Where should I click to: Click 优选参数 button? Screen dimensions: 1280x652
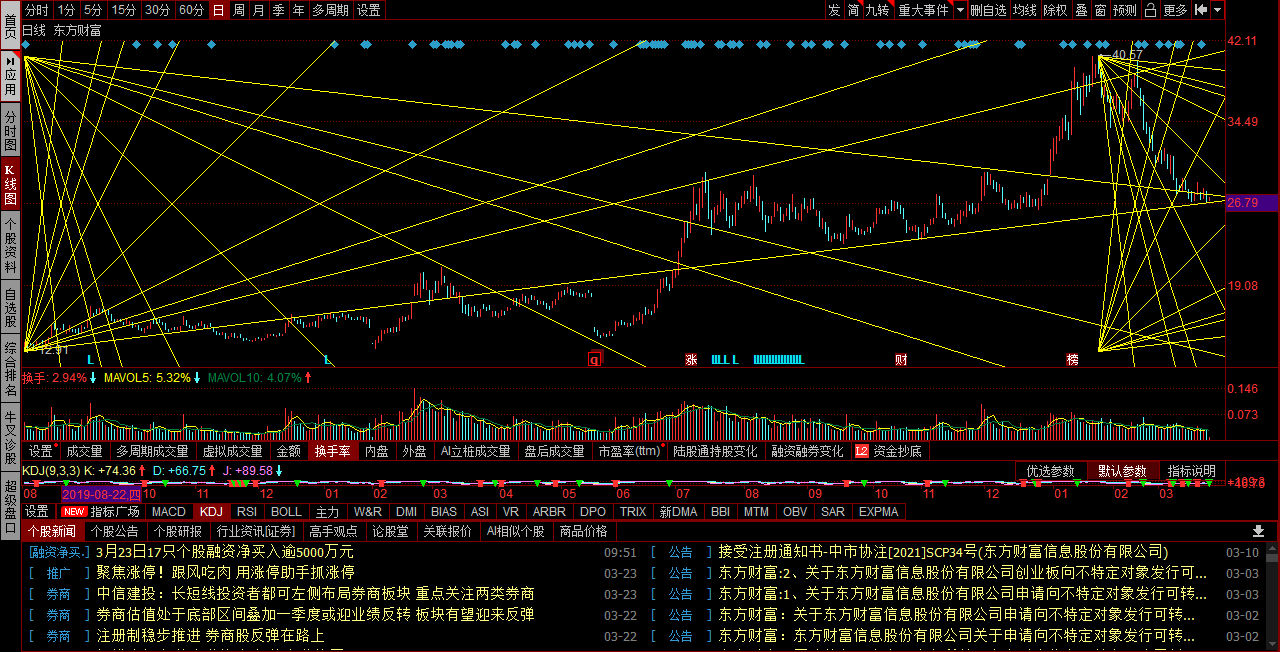[1051, 471]
